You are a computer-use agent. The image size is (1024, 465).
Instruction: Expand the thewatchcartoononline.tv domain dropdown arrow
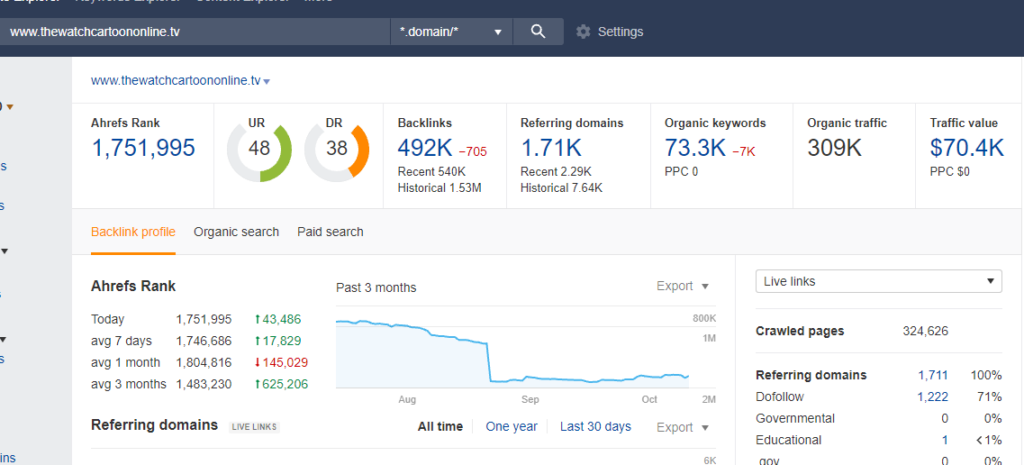click(x=266, y=82)
